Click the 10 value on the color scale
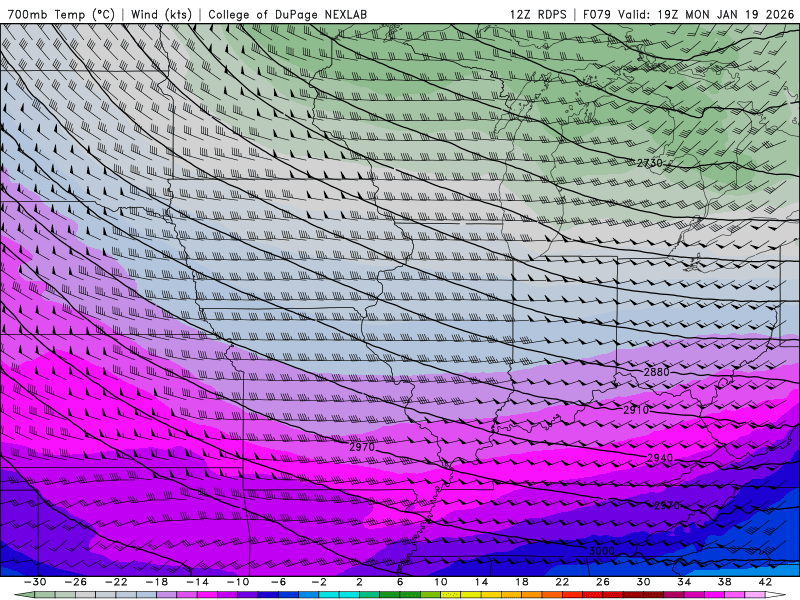The image size is (800, 600). click(x=440, y=582)
